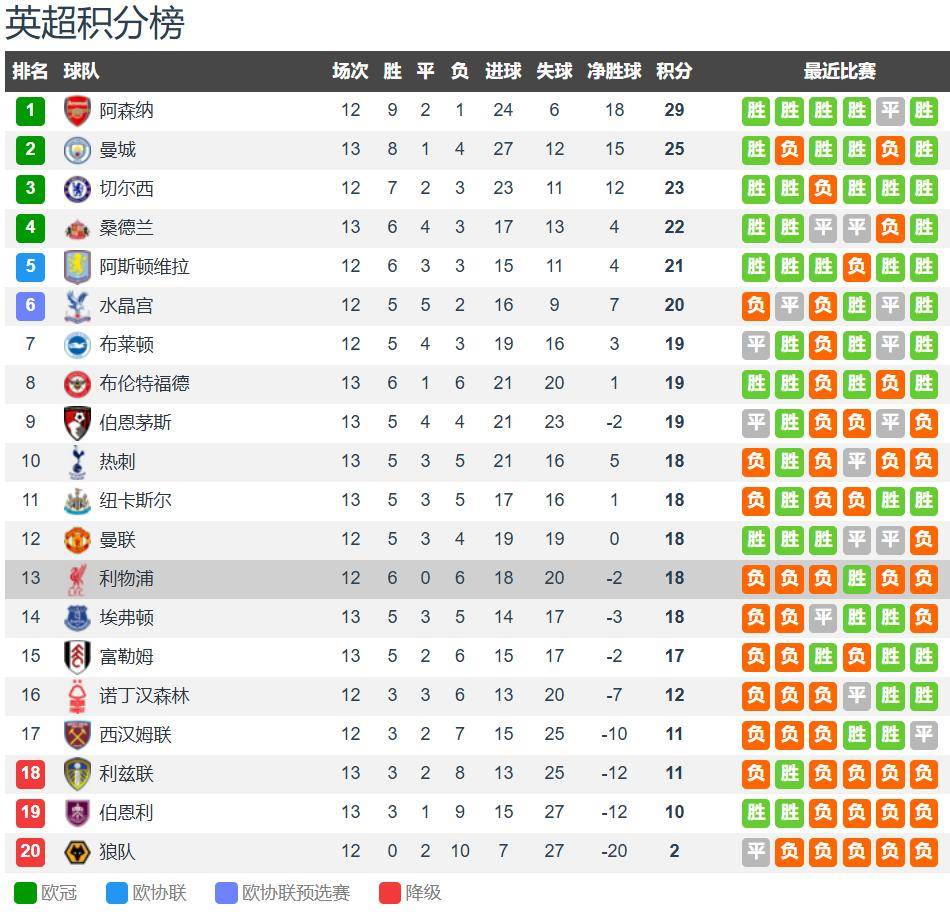
Task: Sort by the 净胜球 column header
Action: [614, 71]
